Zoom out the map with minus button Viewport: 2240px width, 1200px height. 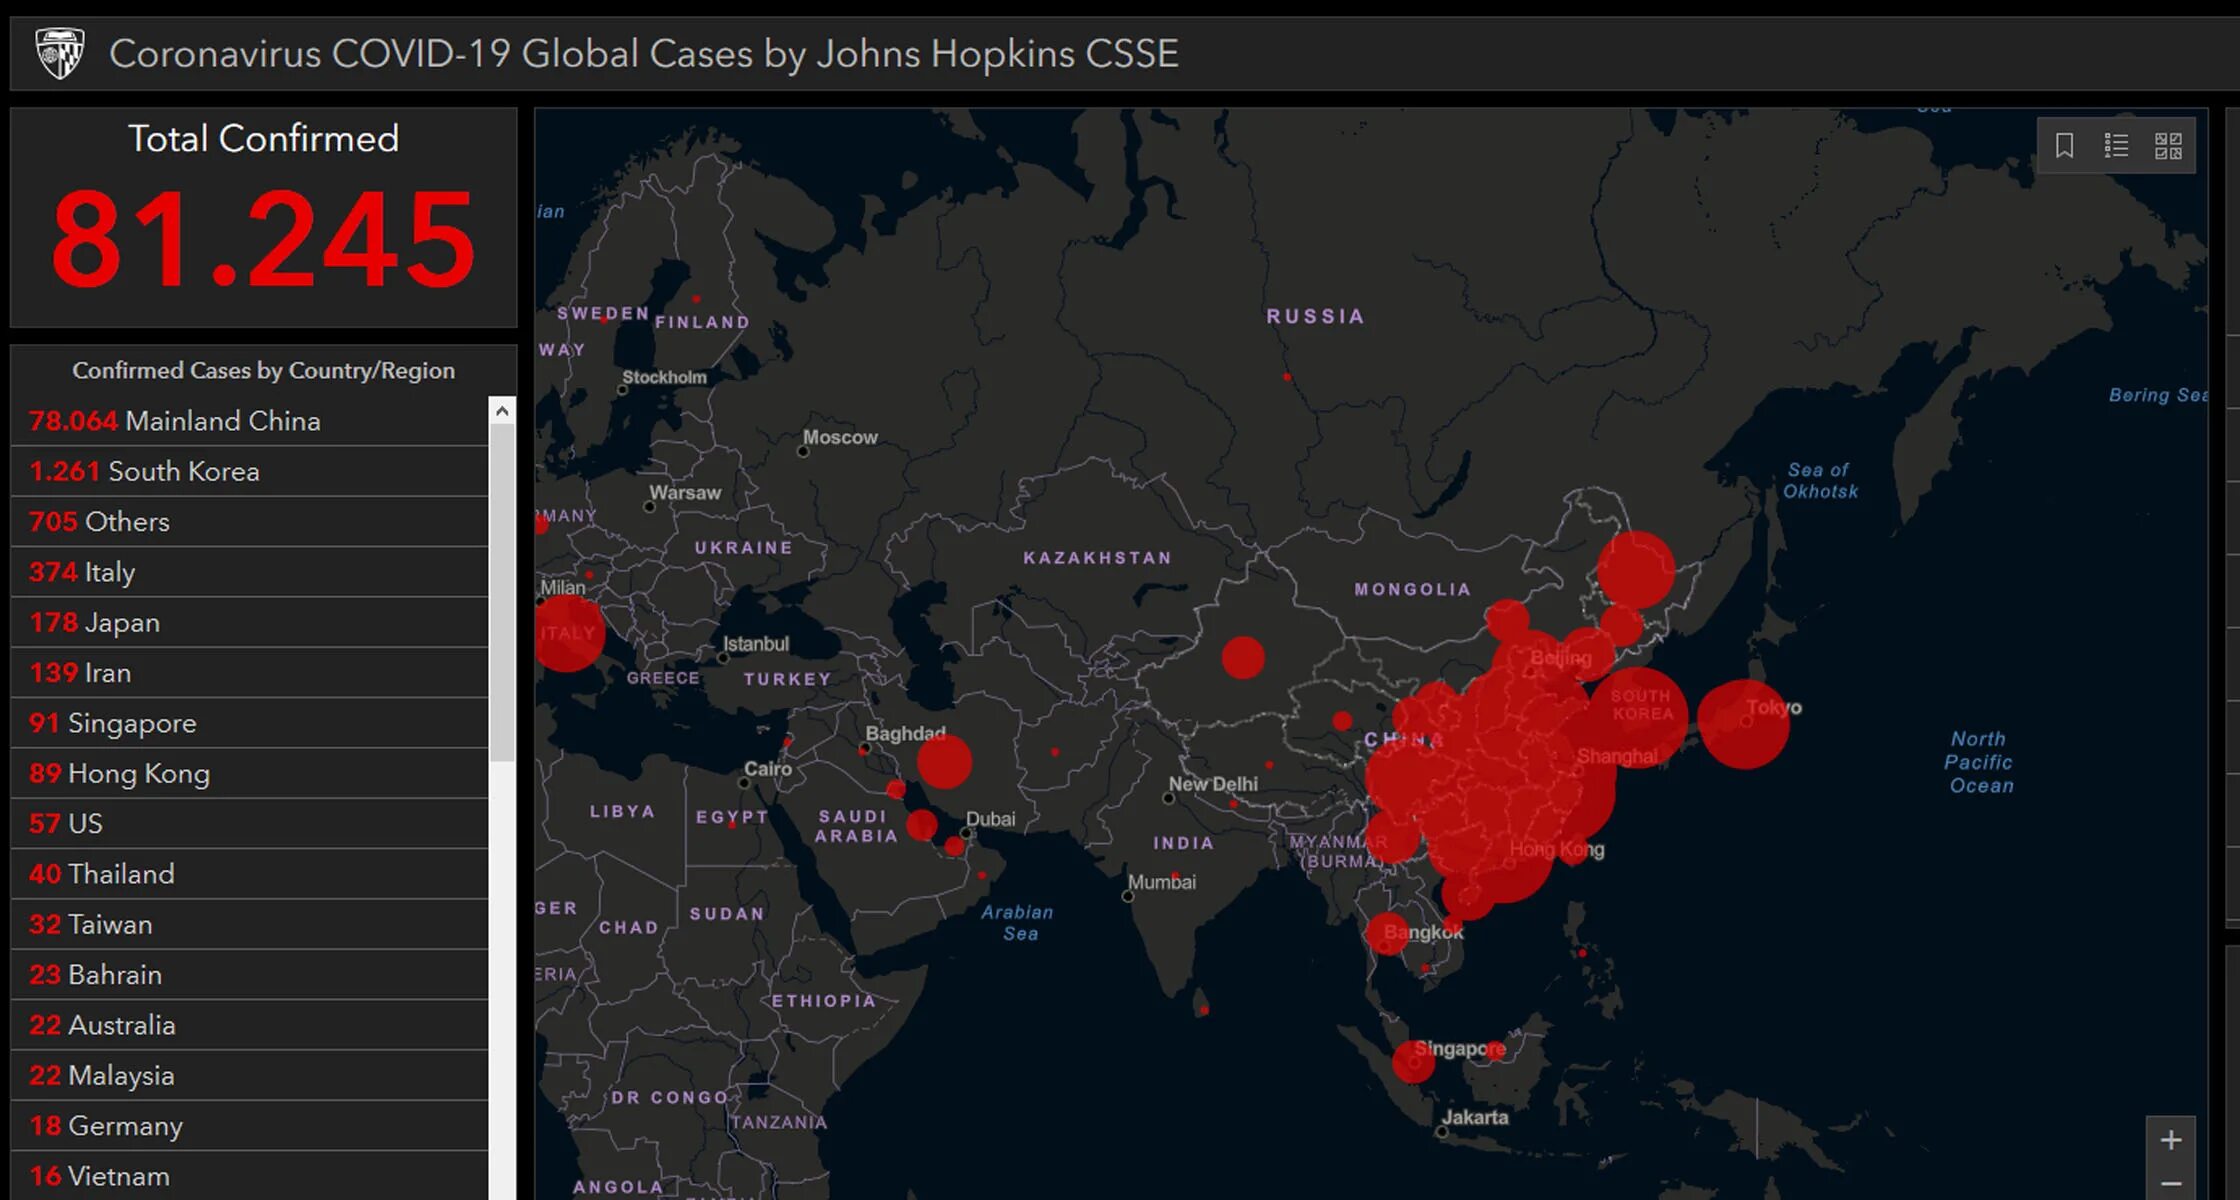2170,1184
